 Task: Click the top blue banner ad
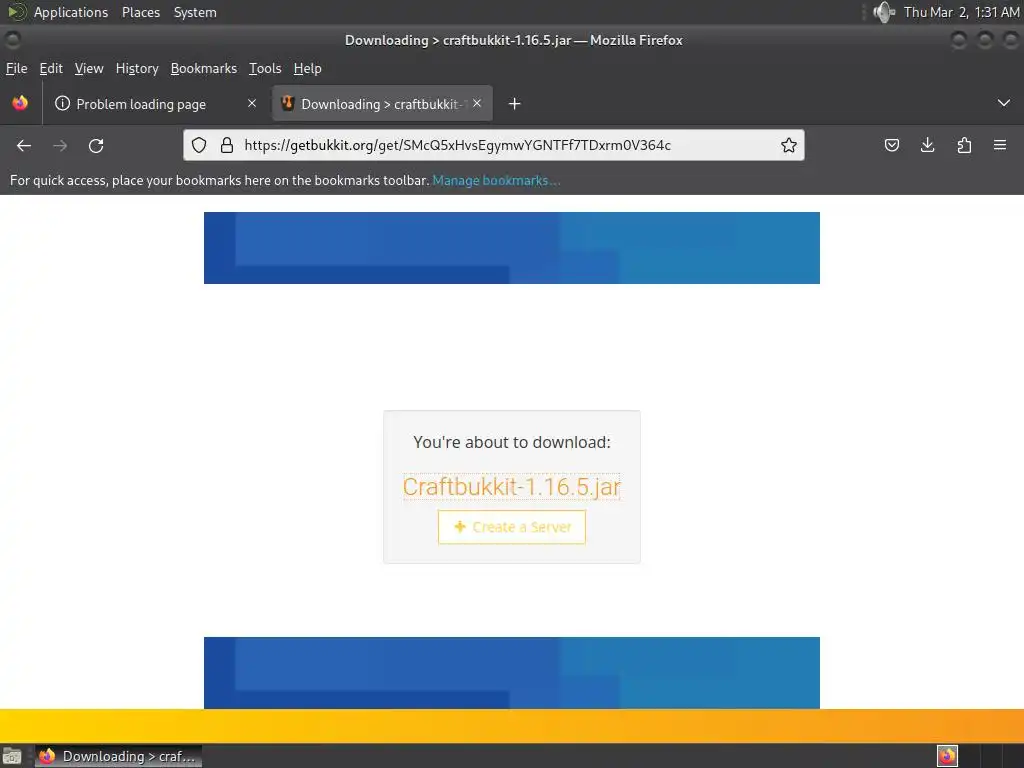tap(511, 248)
